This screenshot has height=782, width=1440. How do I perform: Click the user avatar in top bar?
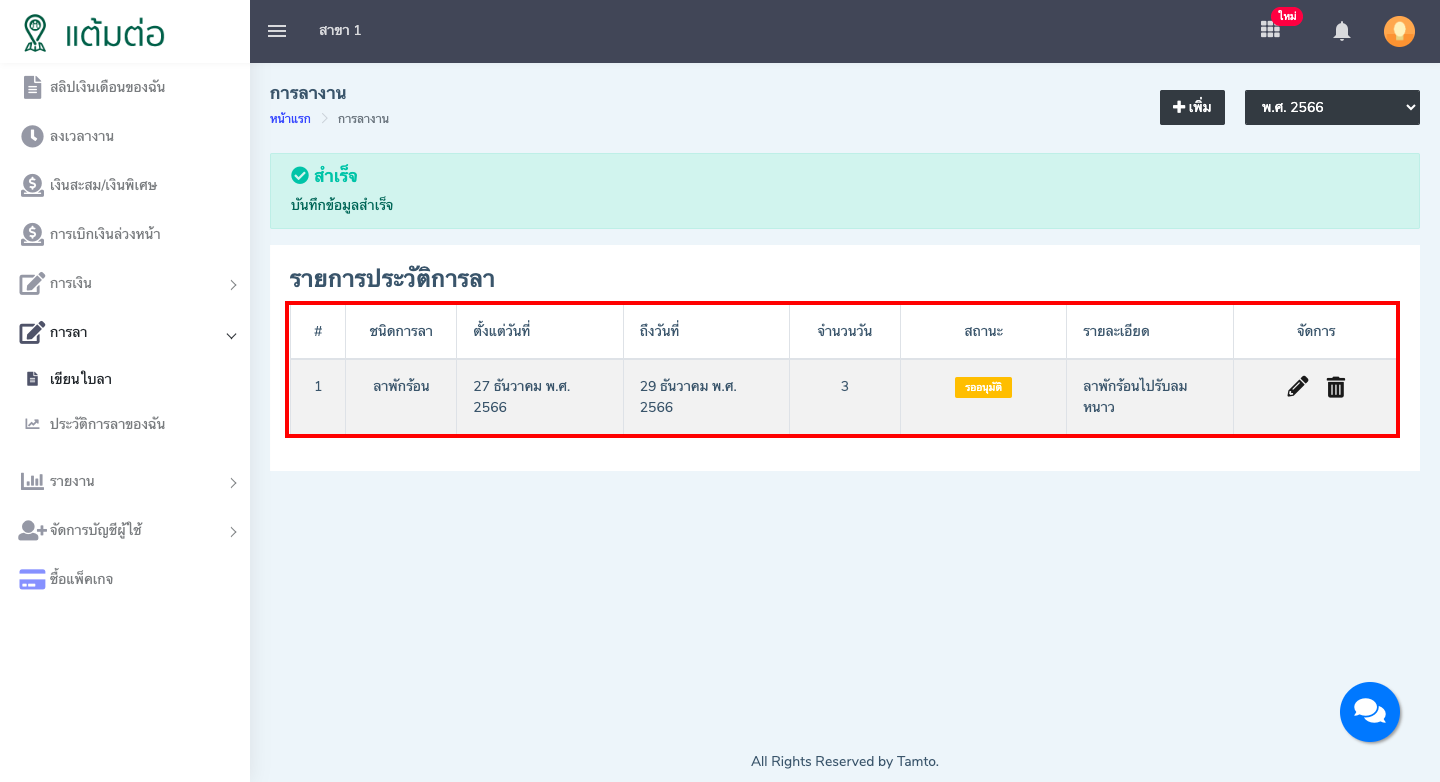tap(1399, 31)
